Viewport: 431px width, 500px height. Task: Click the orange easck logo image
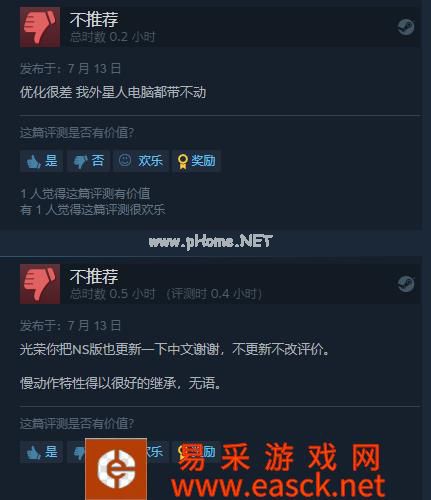tap(116, 469)
